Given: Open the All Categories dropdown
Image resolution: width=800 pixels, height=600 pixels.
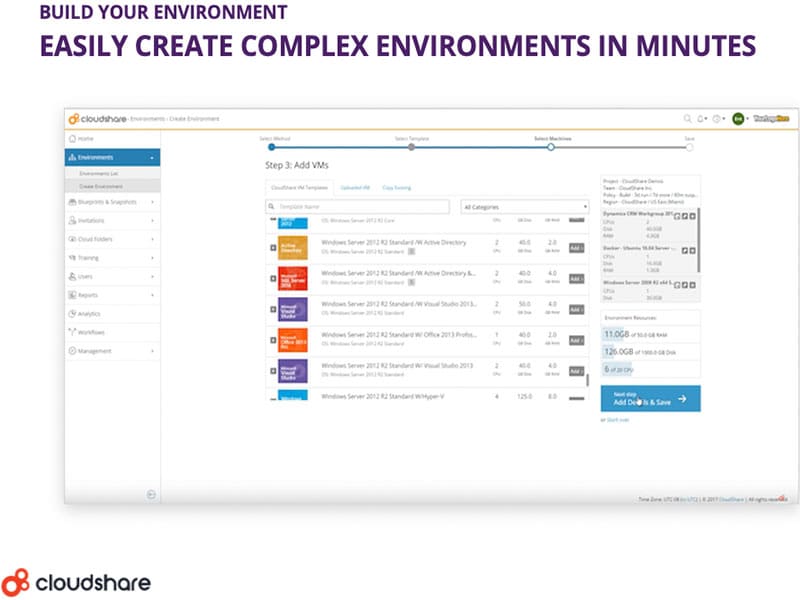Looking at the screenshot, I should 524,207.
